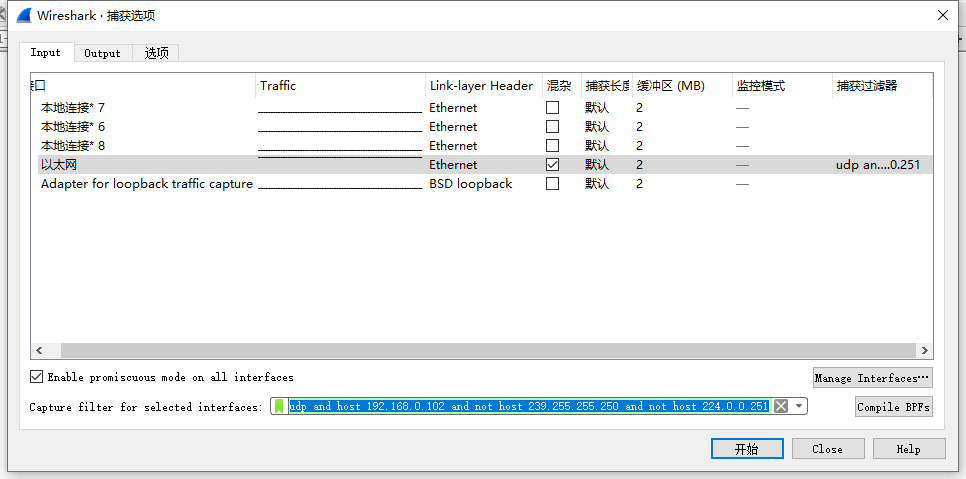Click the 以太网 row buffer value 2
This screenshot has width=966, height=479.
point(639,165)
